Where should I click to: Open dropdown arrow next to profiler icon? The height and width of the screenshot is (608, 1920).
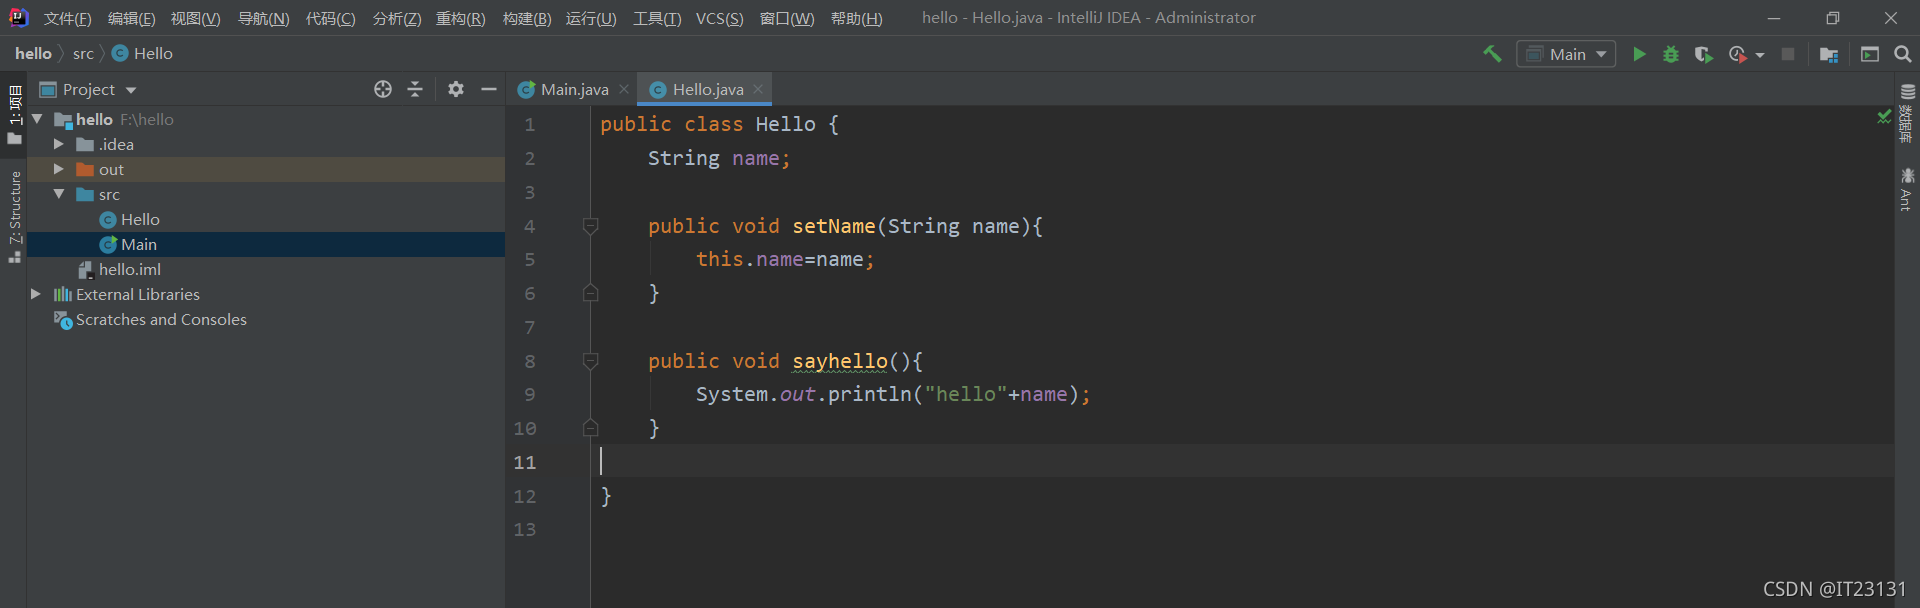point(1760,55)
